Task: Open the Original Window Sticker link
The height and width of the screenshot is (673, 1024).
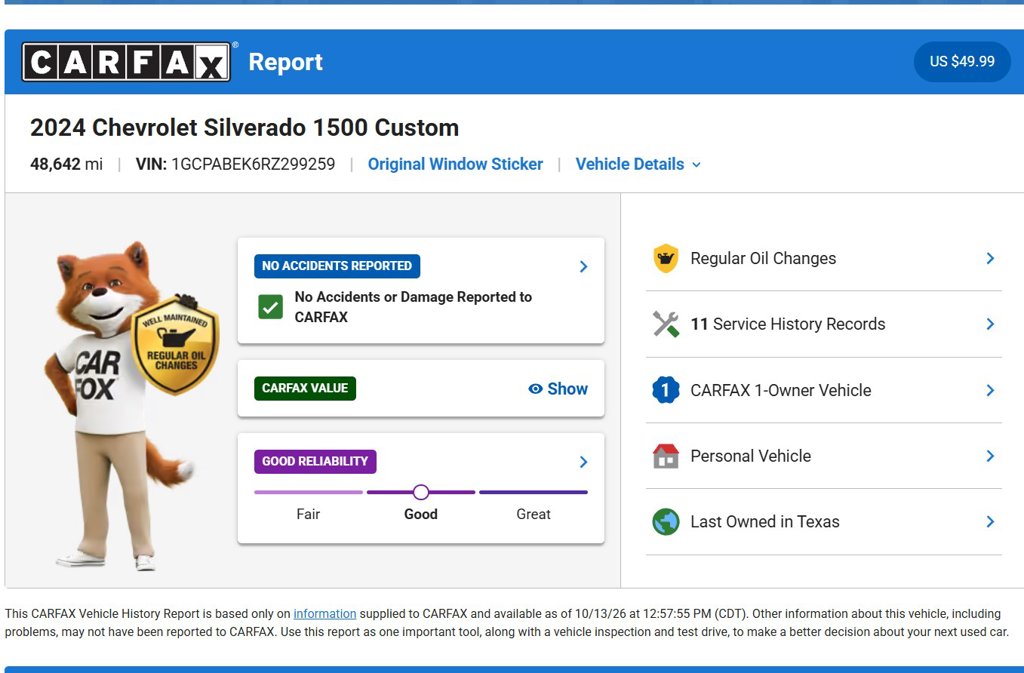Action: [x=455, y=164]
